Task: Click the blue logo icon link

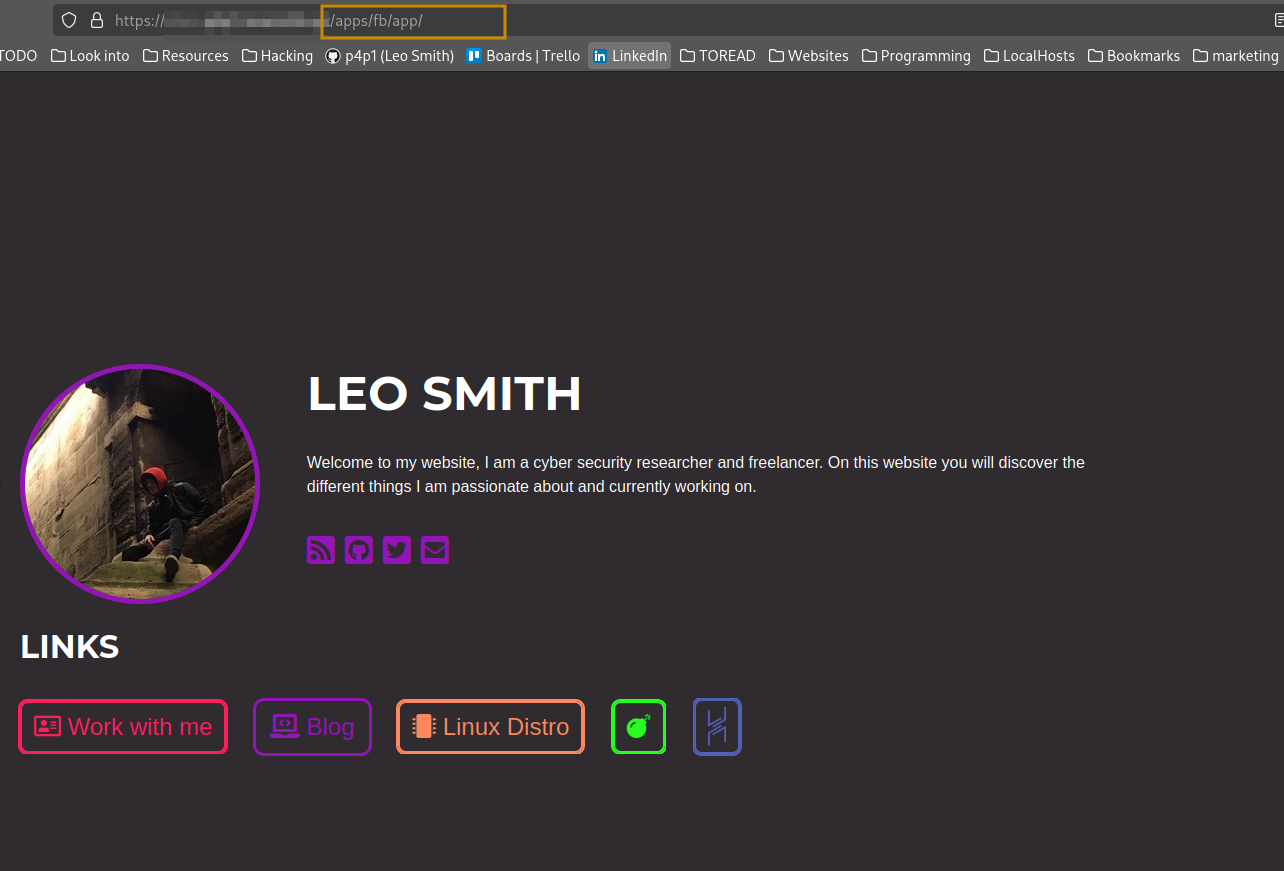Action: [x=717, y=727]
